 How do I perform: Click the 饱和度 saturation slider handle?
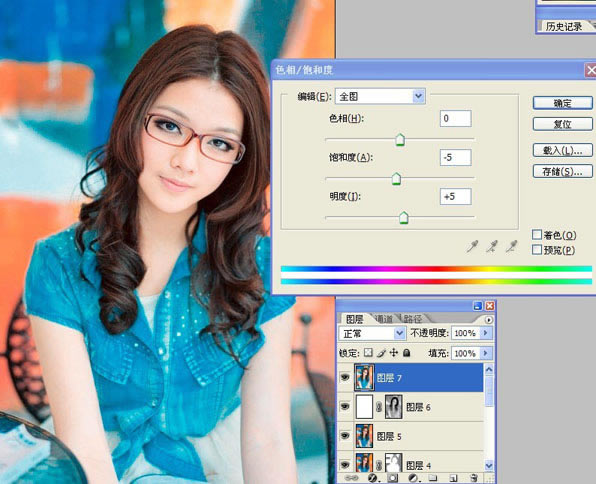[396, 179]
